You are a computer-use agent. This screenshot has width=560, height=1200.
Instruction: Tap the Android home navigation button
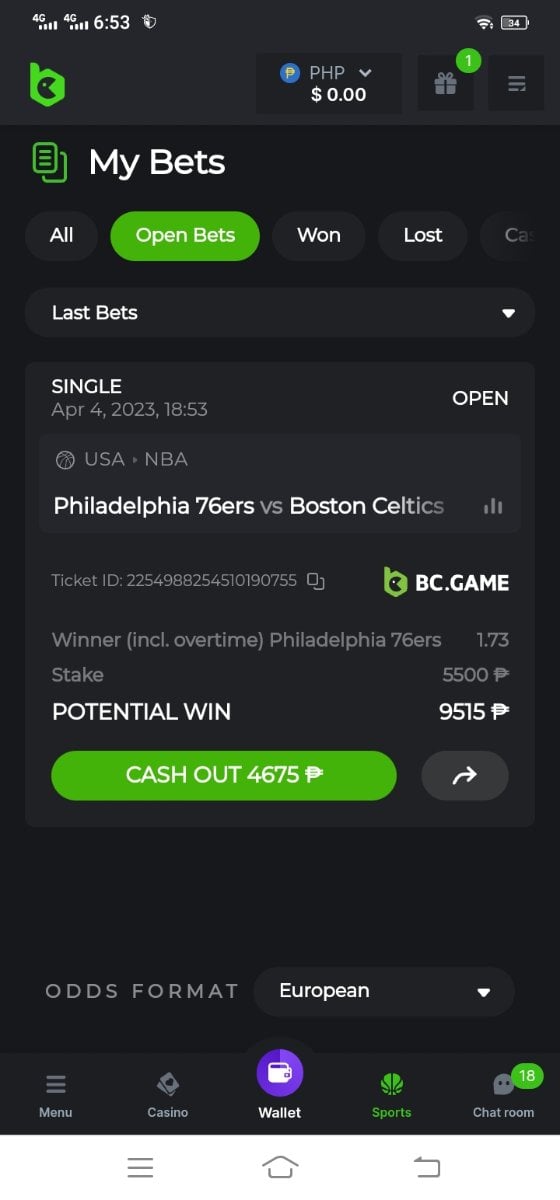click(x=280, y=1167)
